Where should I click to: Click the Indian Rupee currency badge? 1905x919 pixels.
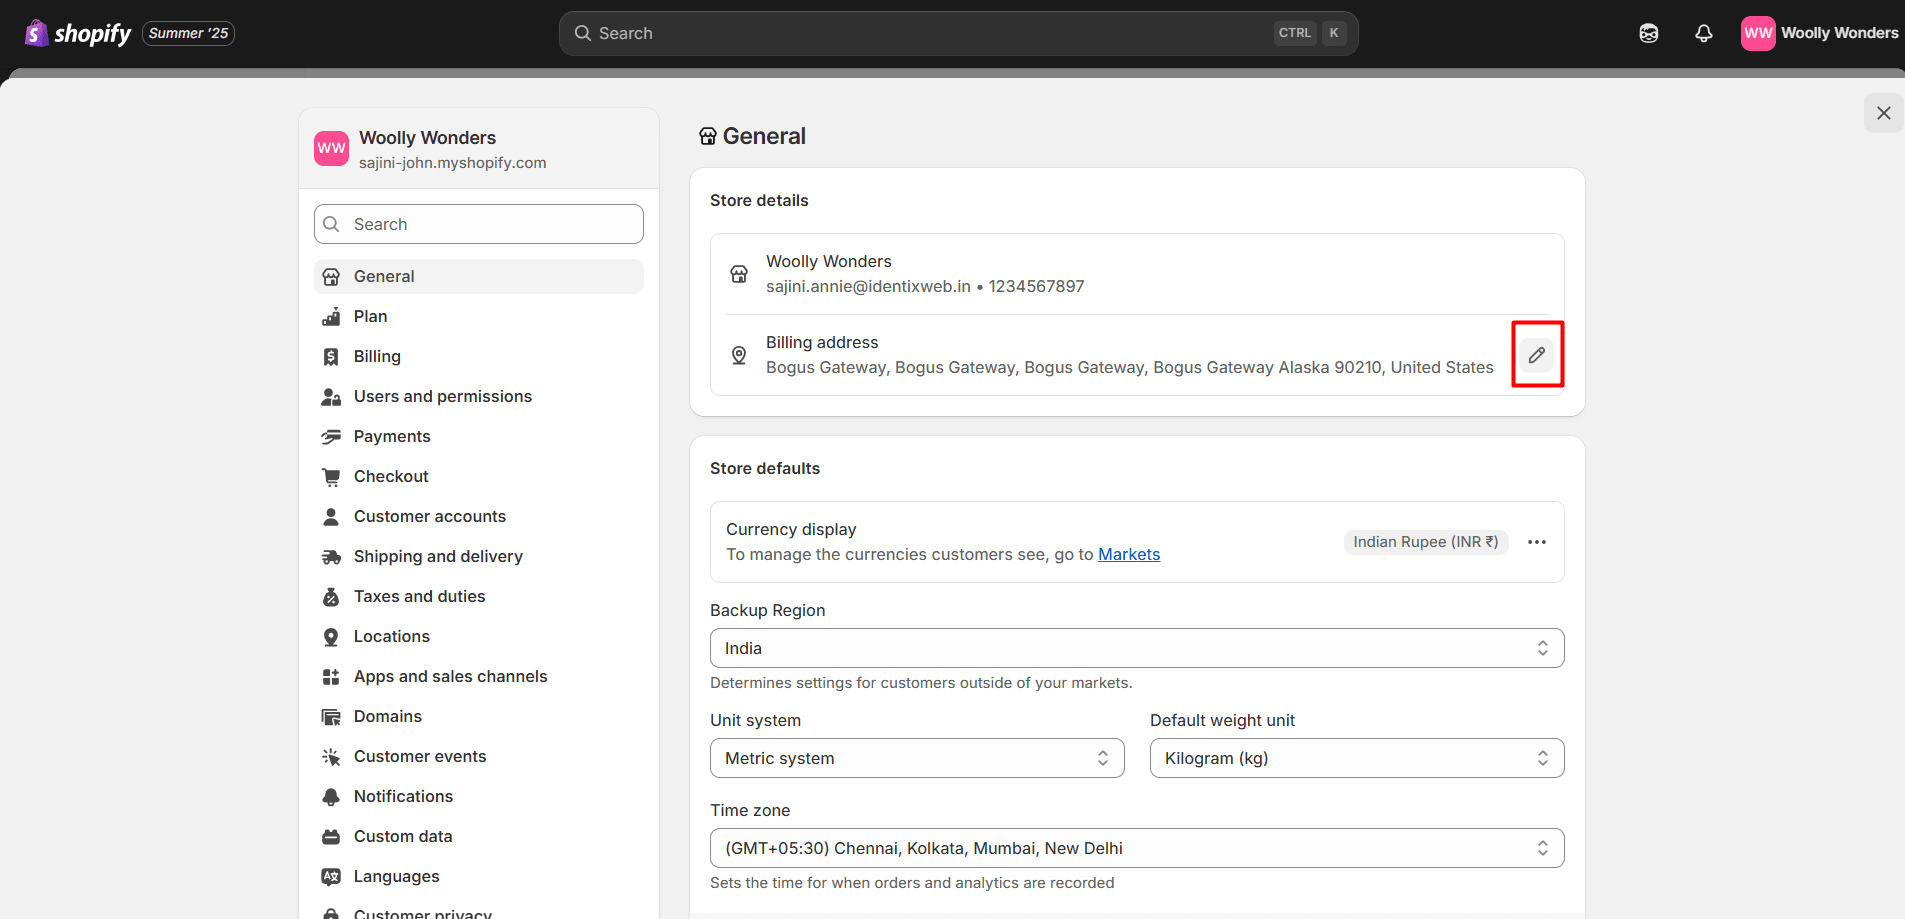point(1426,542)
